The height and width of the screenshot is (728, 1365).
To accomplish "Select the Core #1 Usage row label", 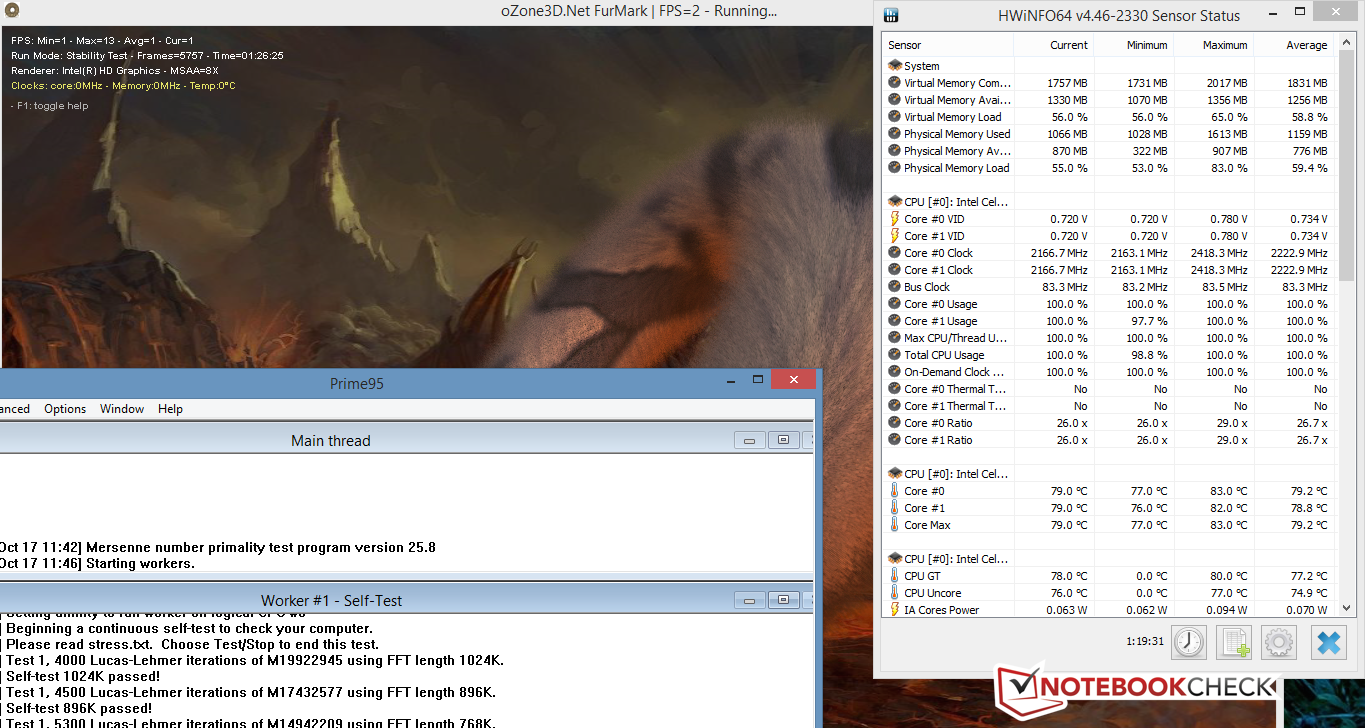I will point(941,321).
